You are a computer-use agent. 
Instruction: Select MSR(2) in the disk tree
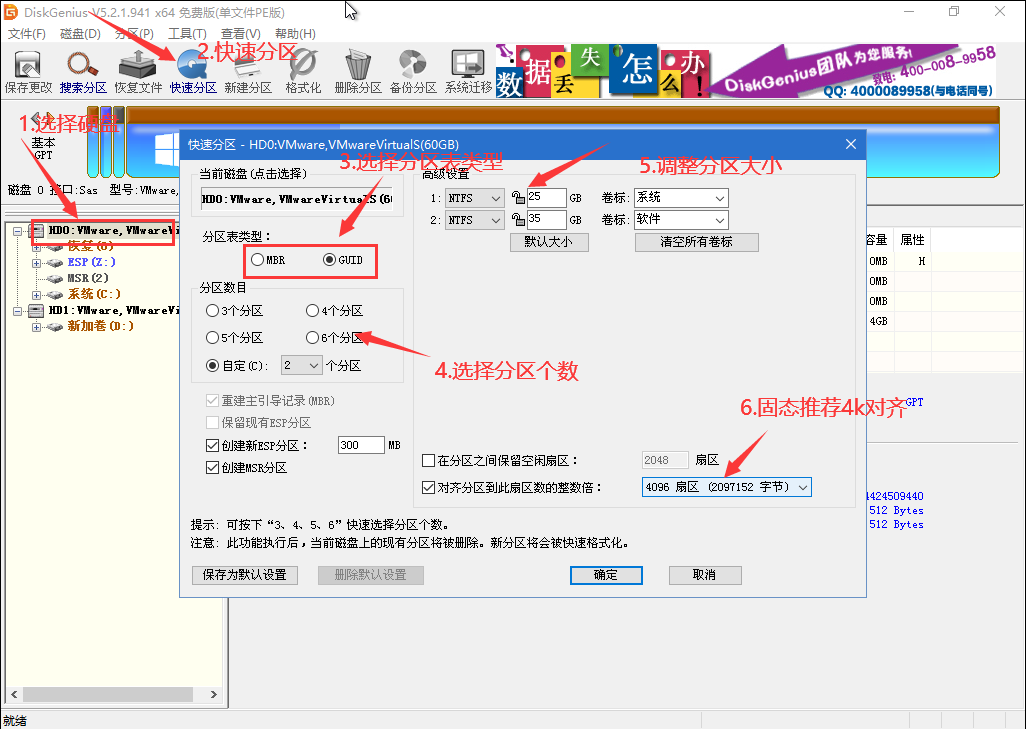(88, 278)
